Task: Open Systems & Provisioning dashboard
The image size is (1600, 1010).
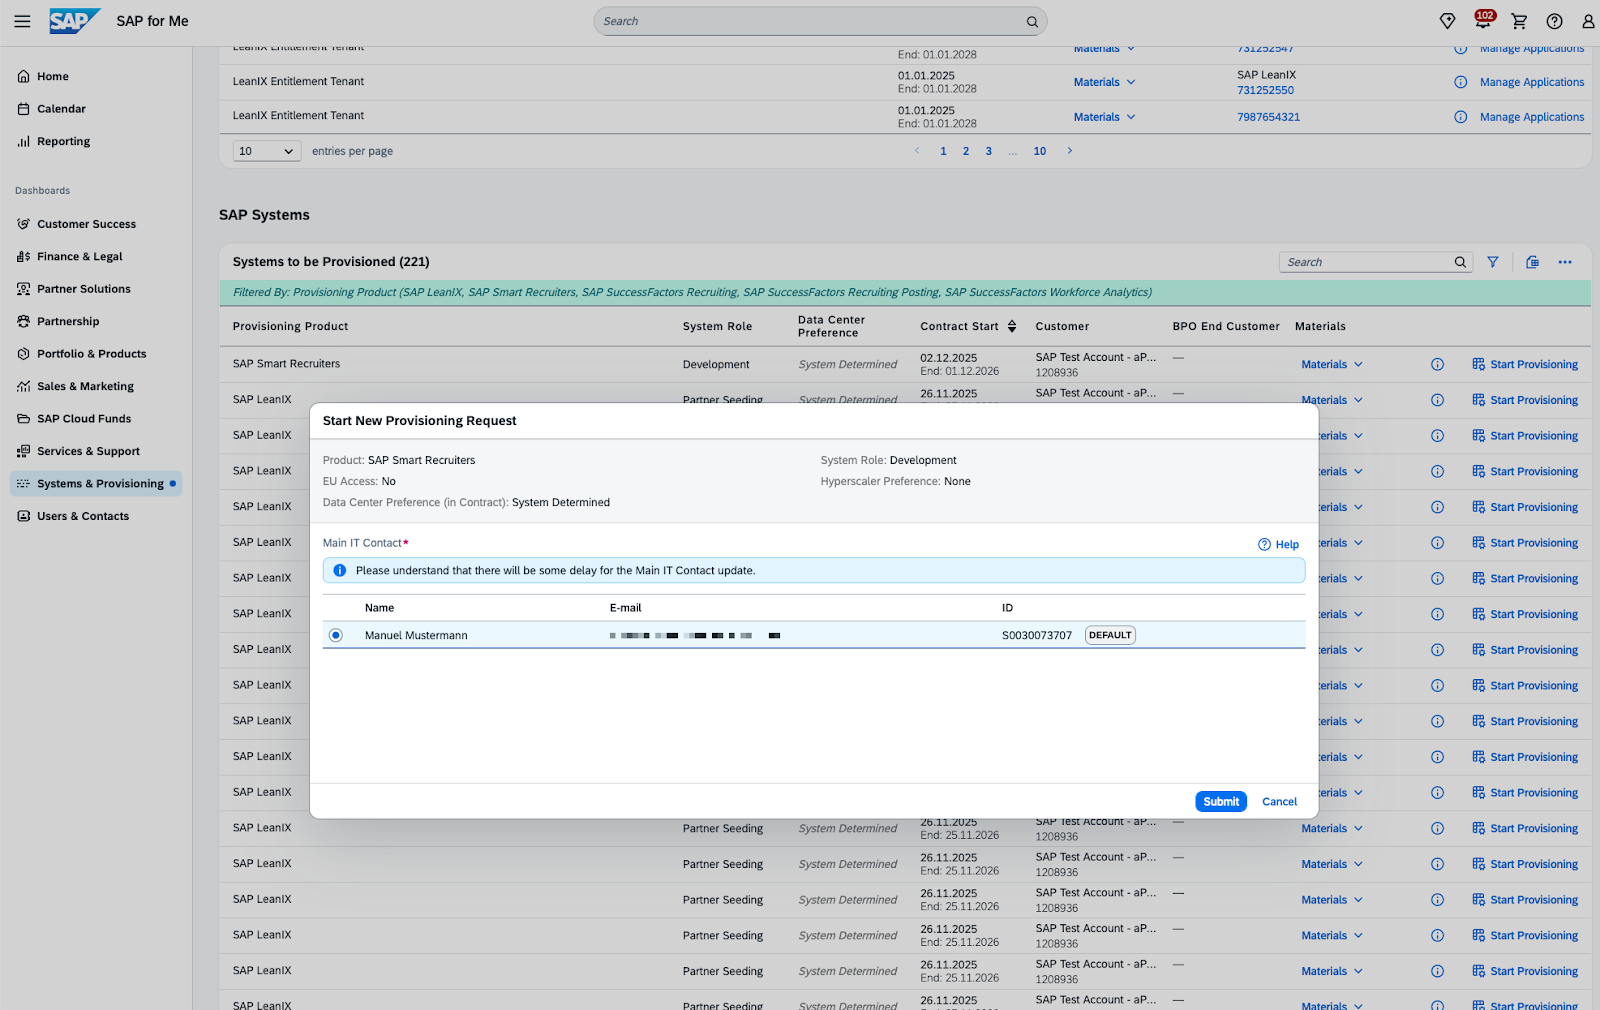Action: (100, 484)
